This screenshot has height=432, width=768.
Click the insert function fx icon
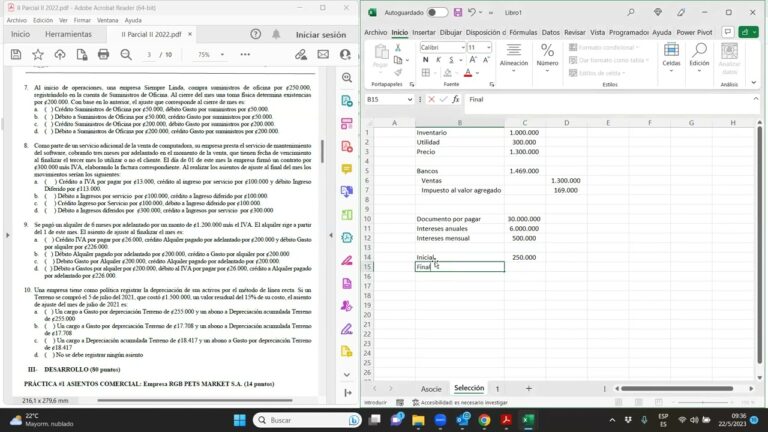click(455, 100)
